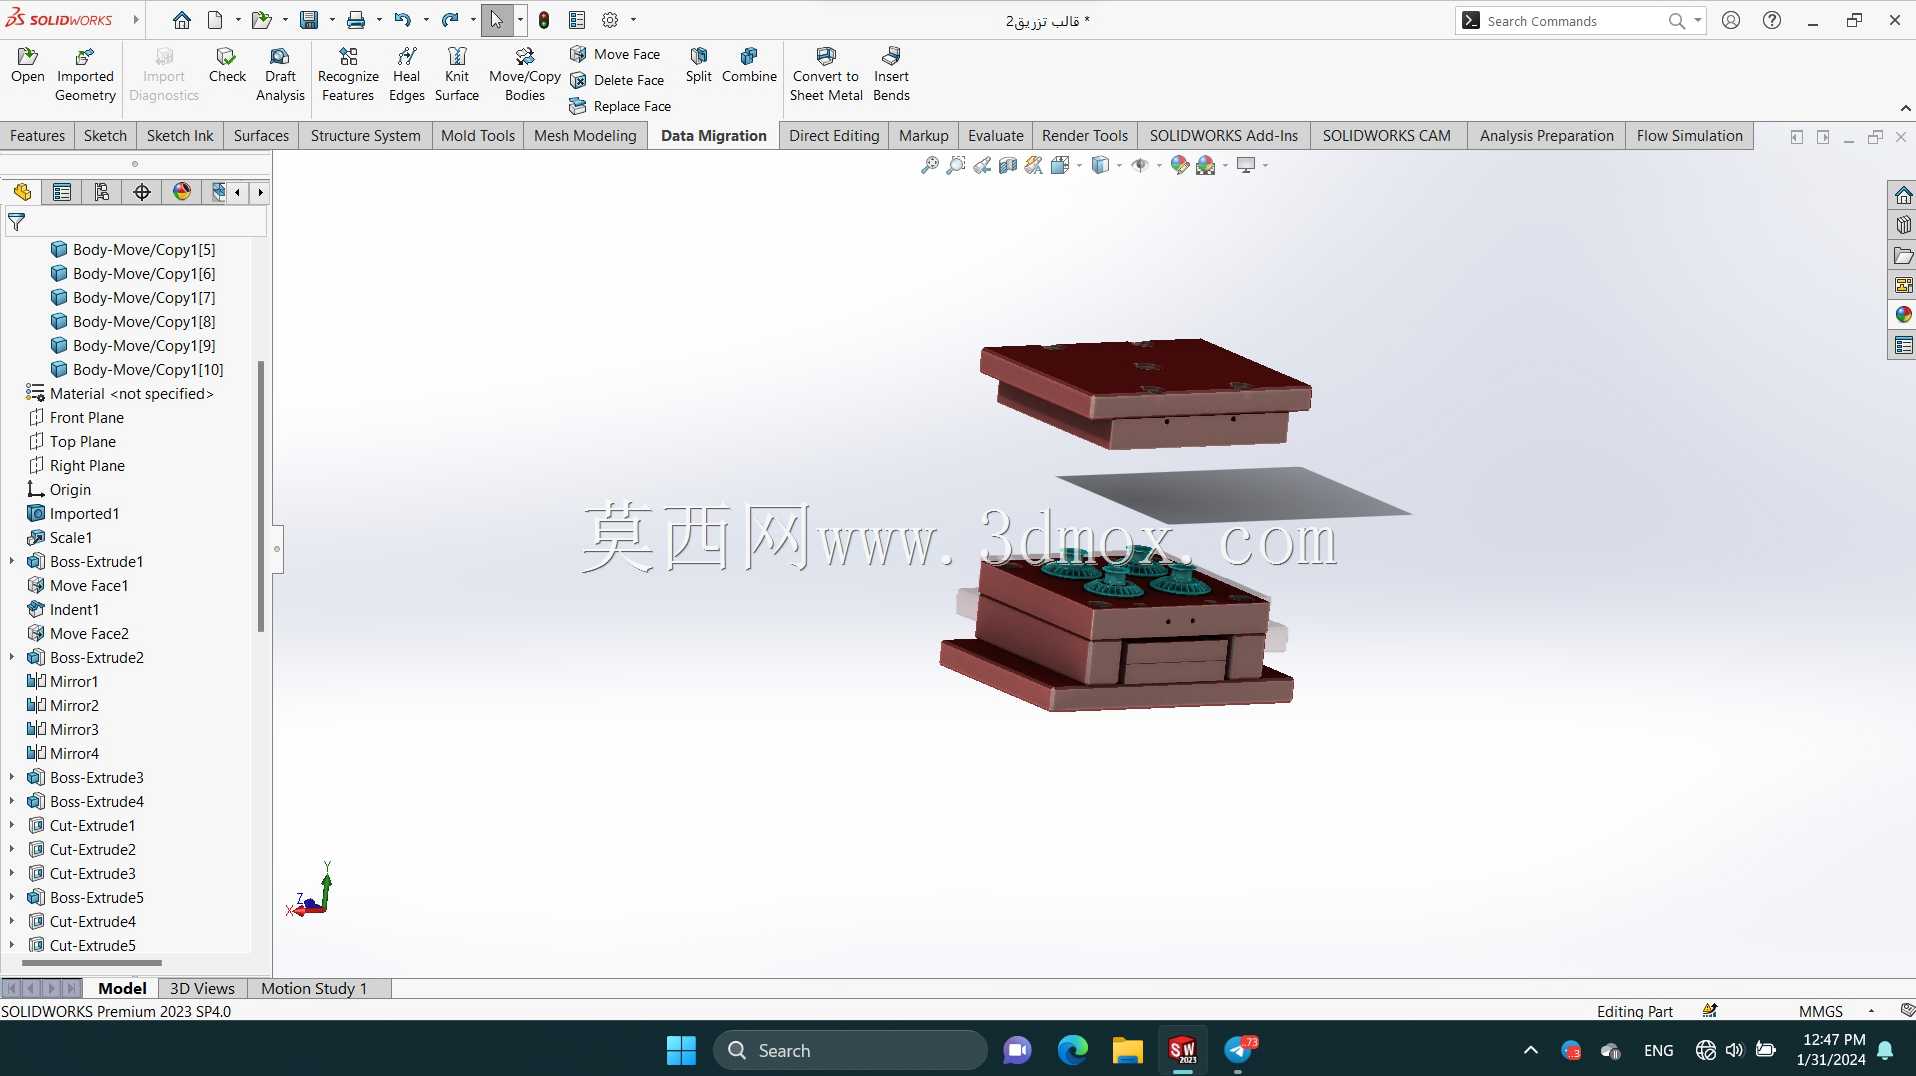The width and height of the screenshot is (1916, 1076).
Task: Open Telegram from taskbar
Action: coord(1239,1050)
